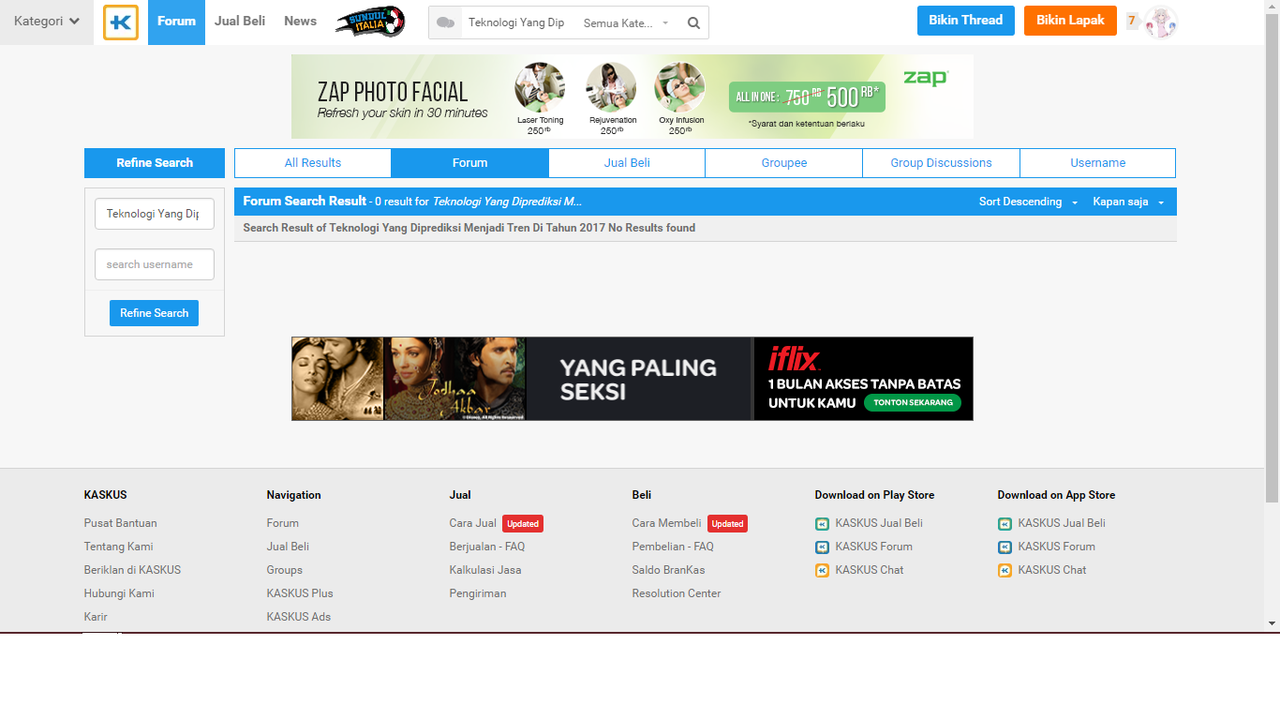Click the Bikin Thread button
This screenshot has width=1280, height=720.
966,21
